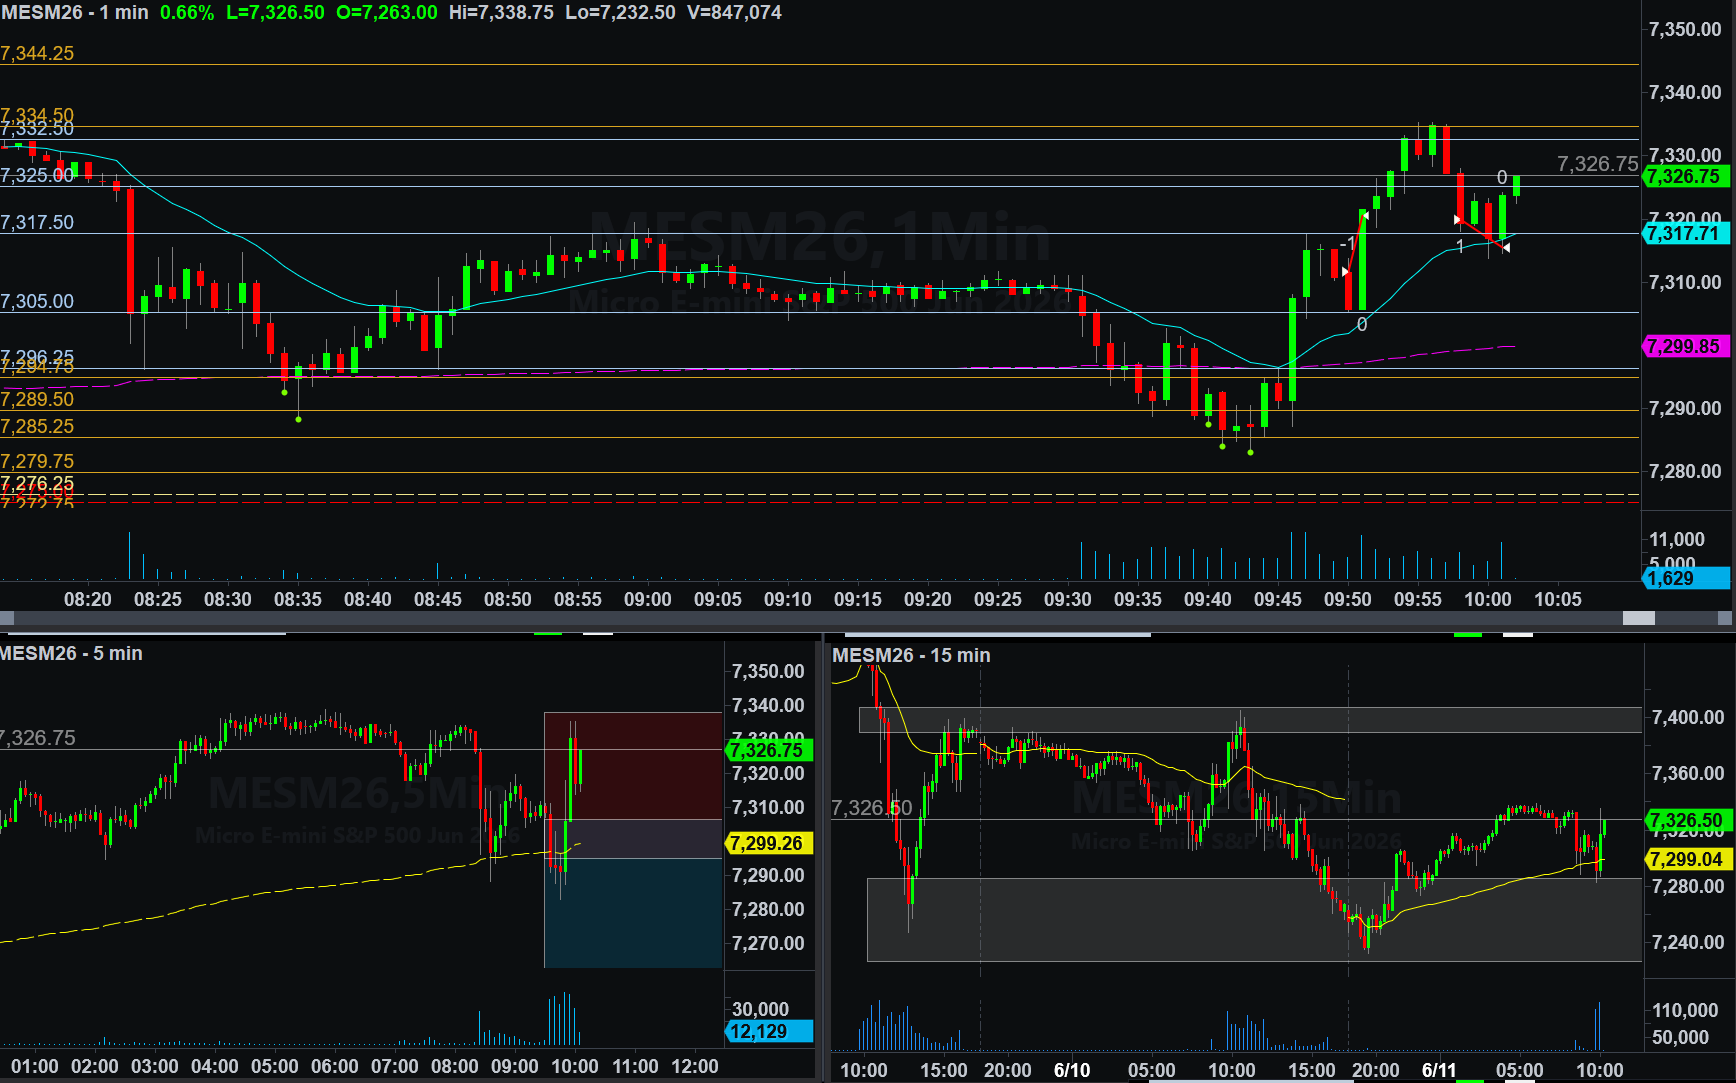
Task: Click the 7,400.00 label on 15 min price axis
Action: (1688, 718)
